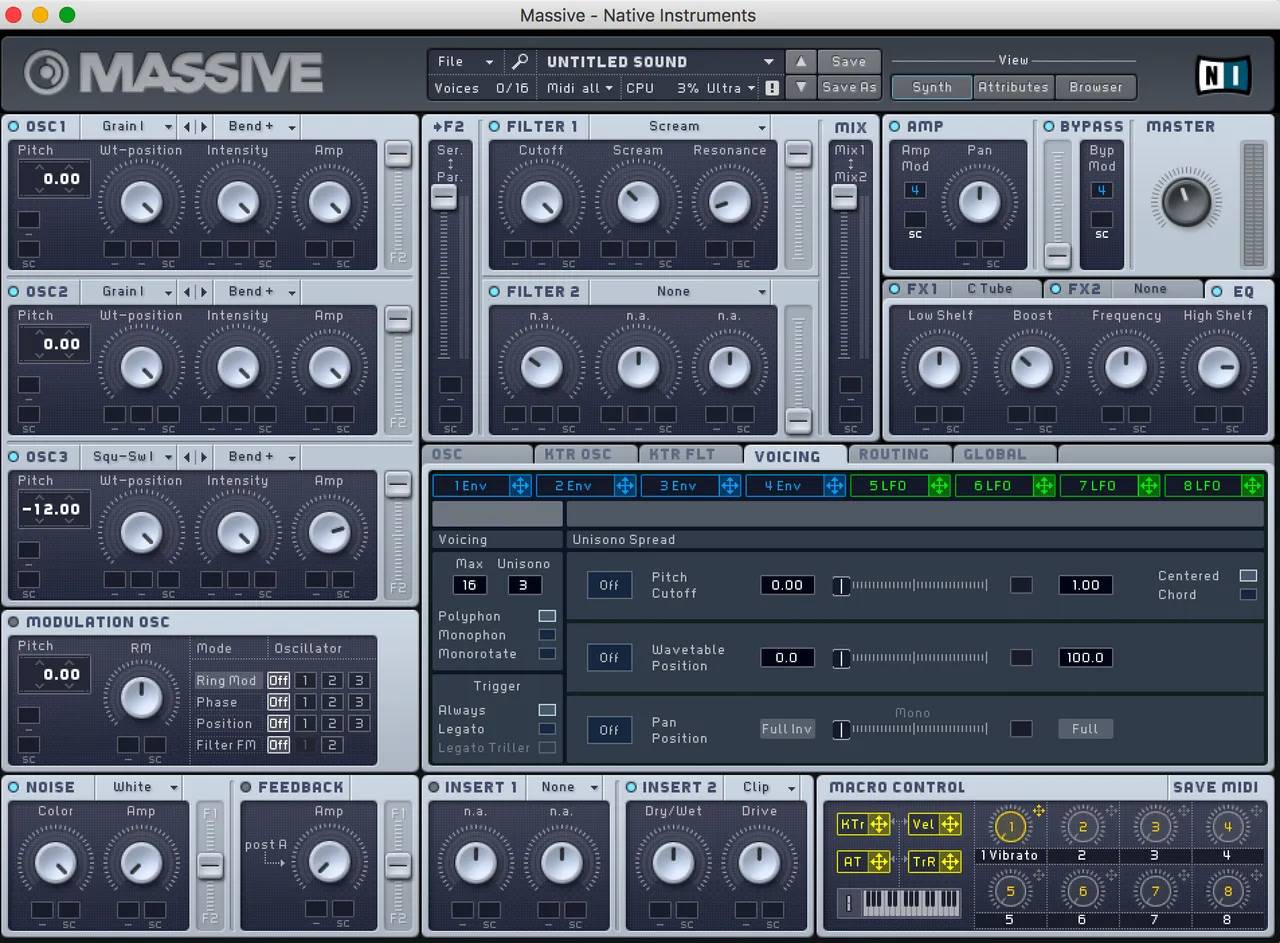
Task: Toggle the OSC3 power button
Action: click(14, 457)
